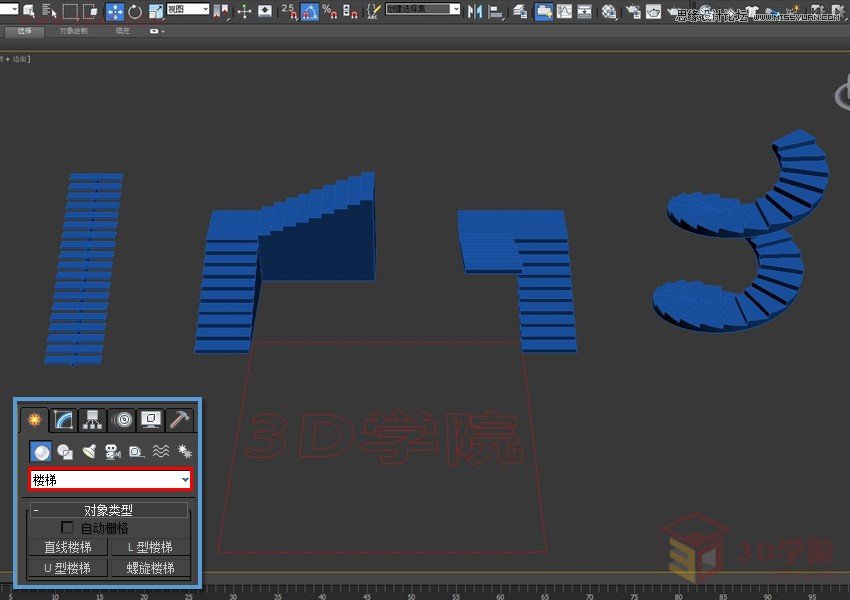
Task: Enable the 自动栅格 (AutoGrid) checkbox
Action: tap(67, 527)
